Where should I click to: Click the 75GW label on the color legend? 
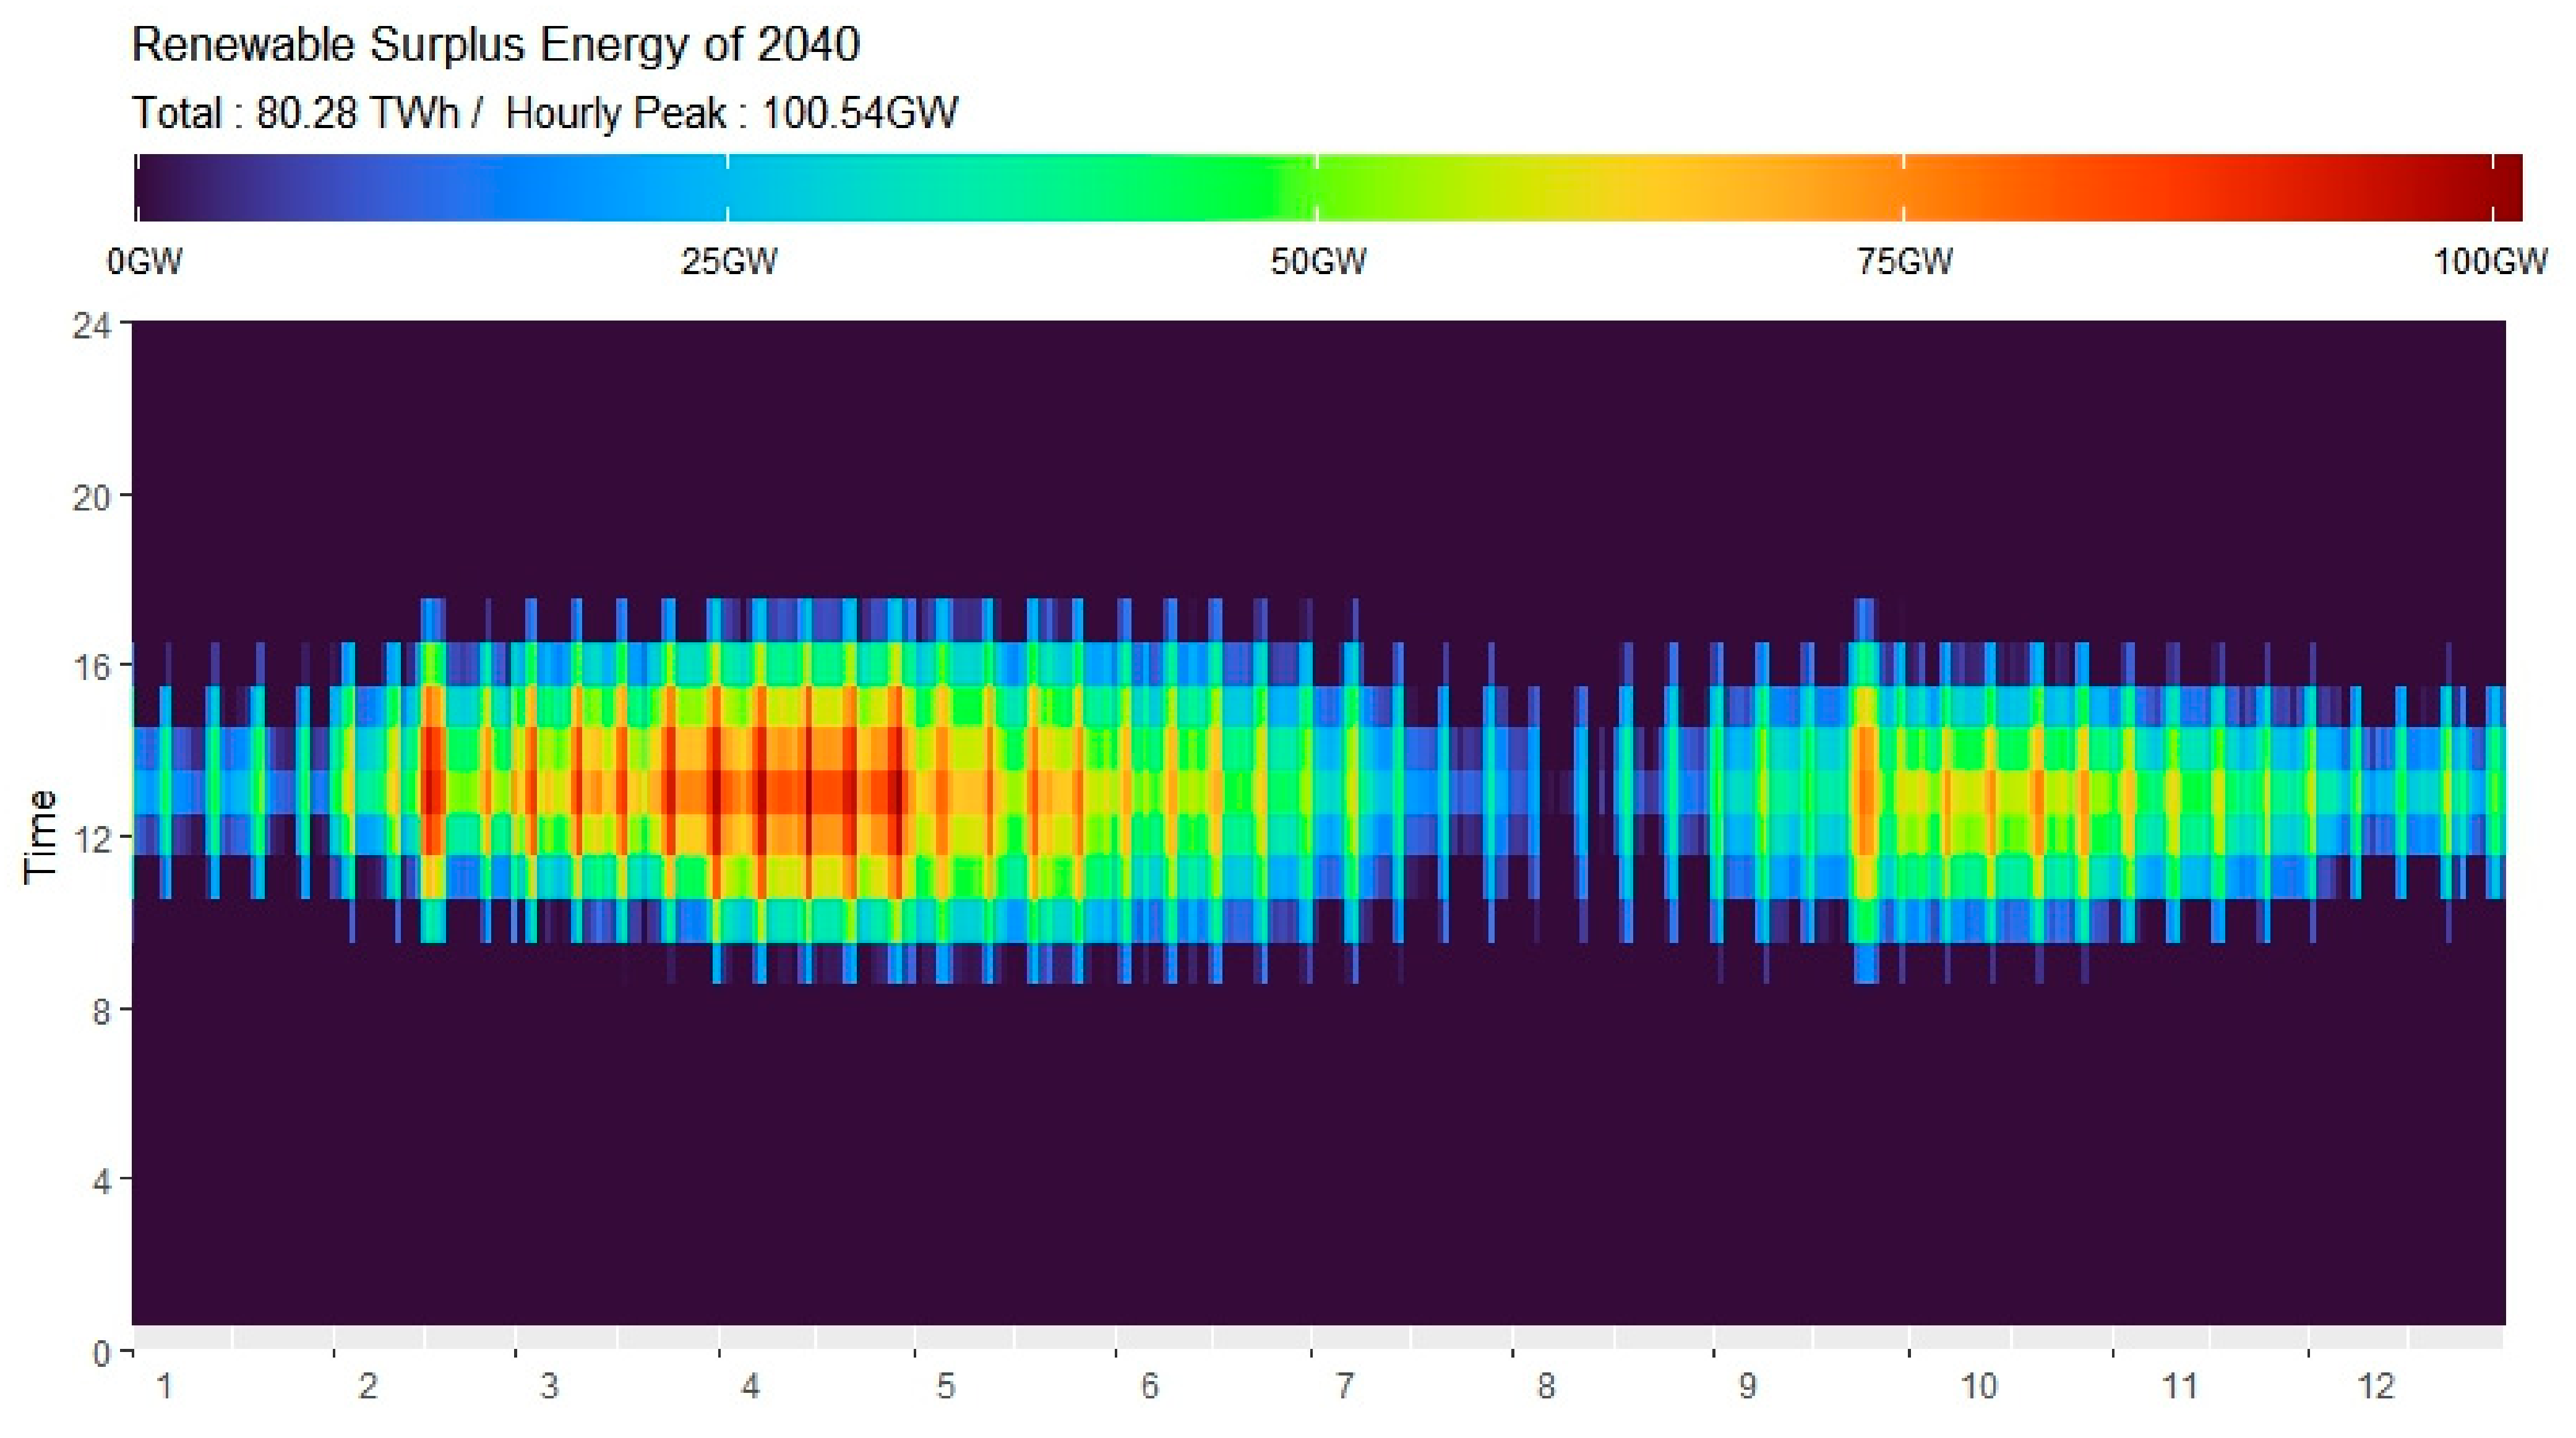(1905, 262)
